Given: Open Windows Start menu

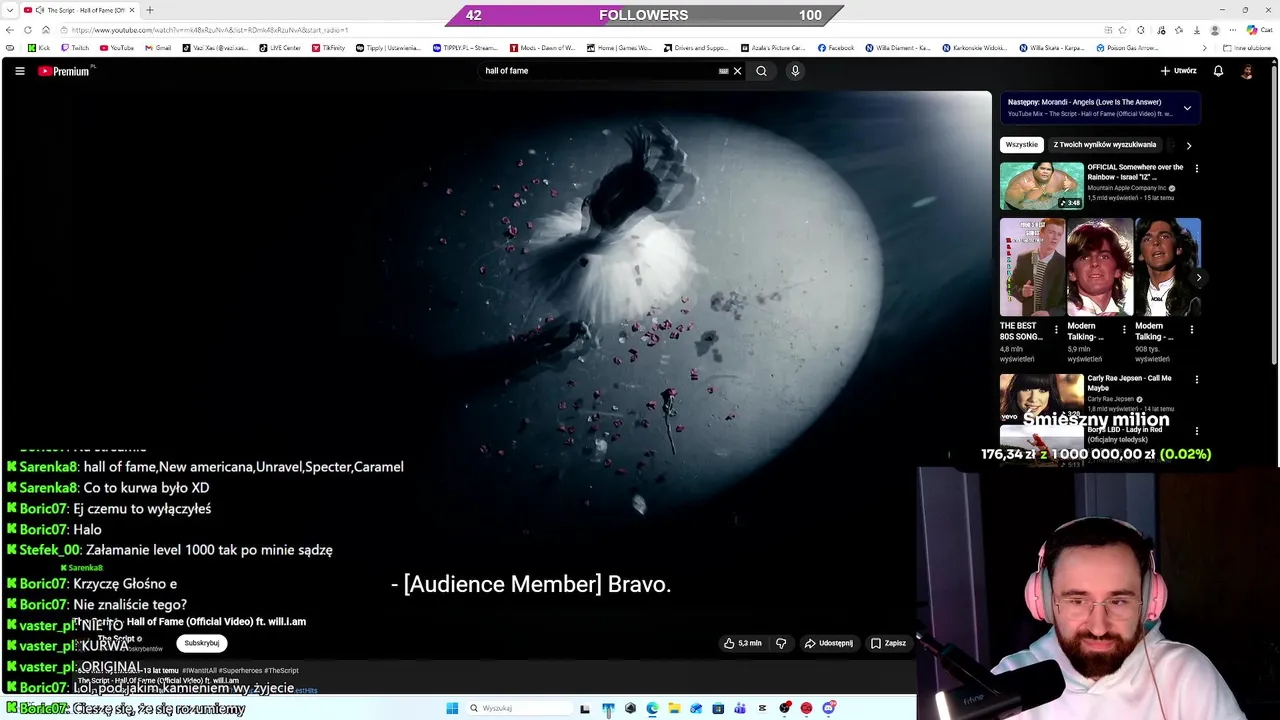Looking at the screenshot, I should [452, 708].
